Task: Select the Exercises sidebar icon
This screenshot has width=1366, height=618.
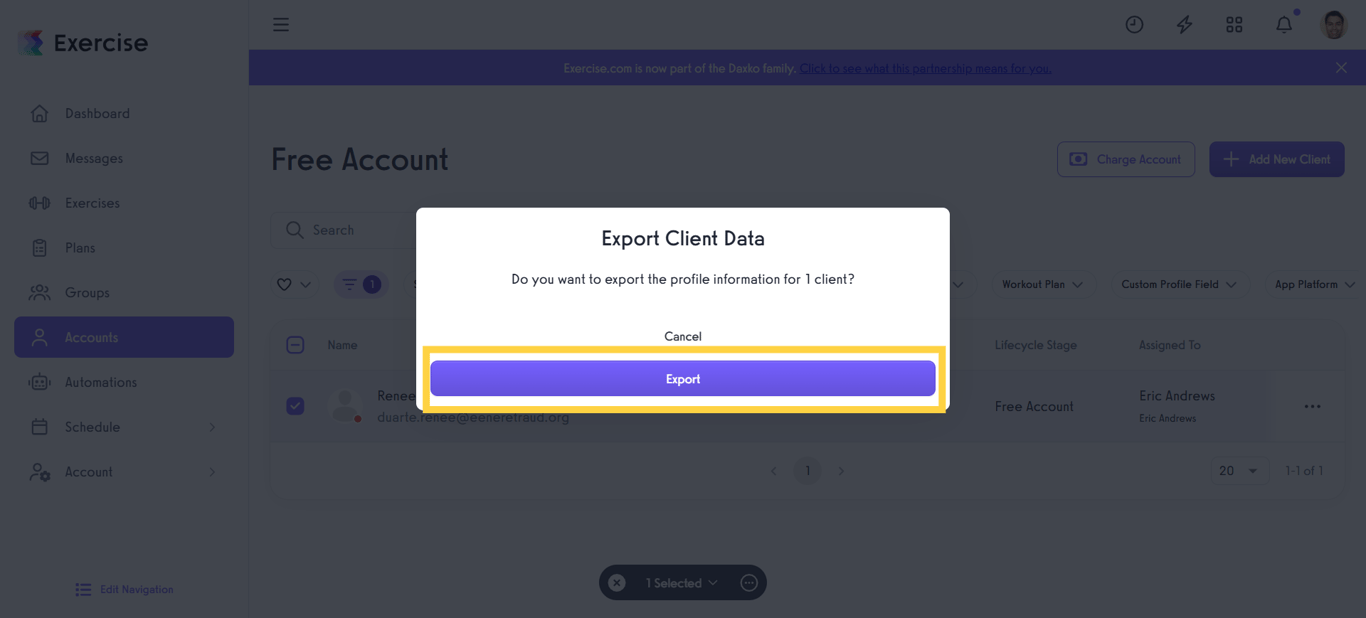Action: coord(39,202)
